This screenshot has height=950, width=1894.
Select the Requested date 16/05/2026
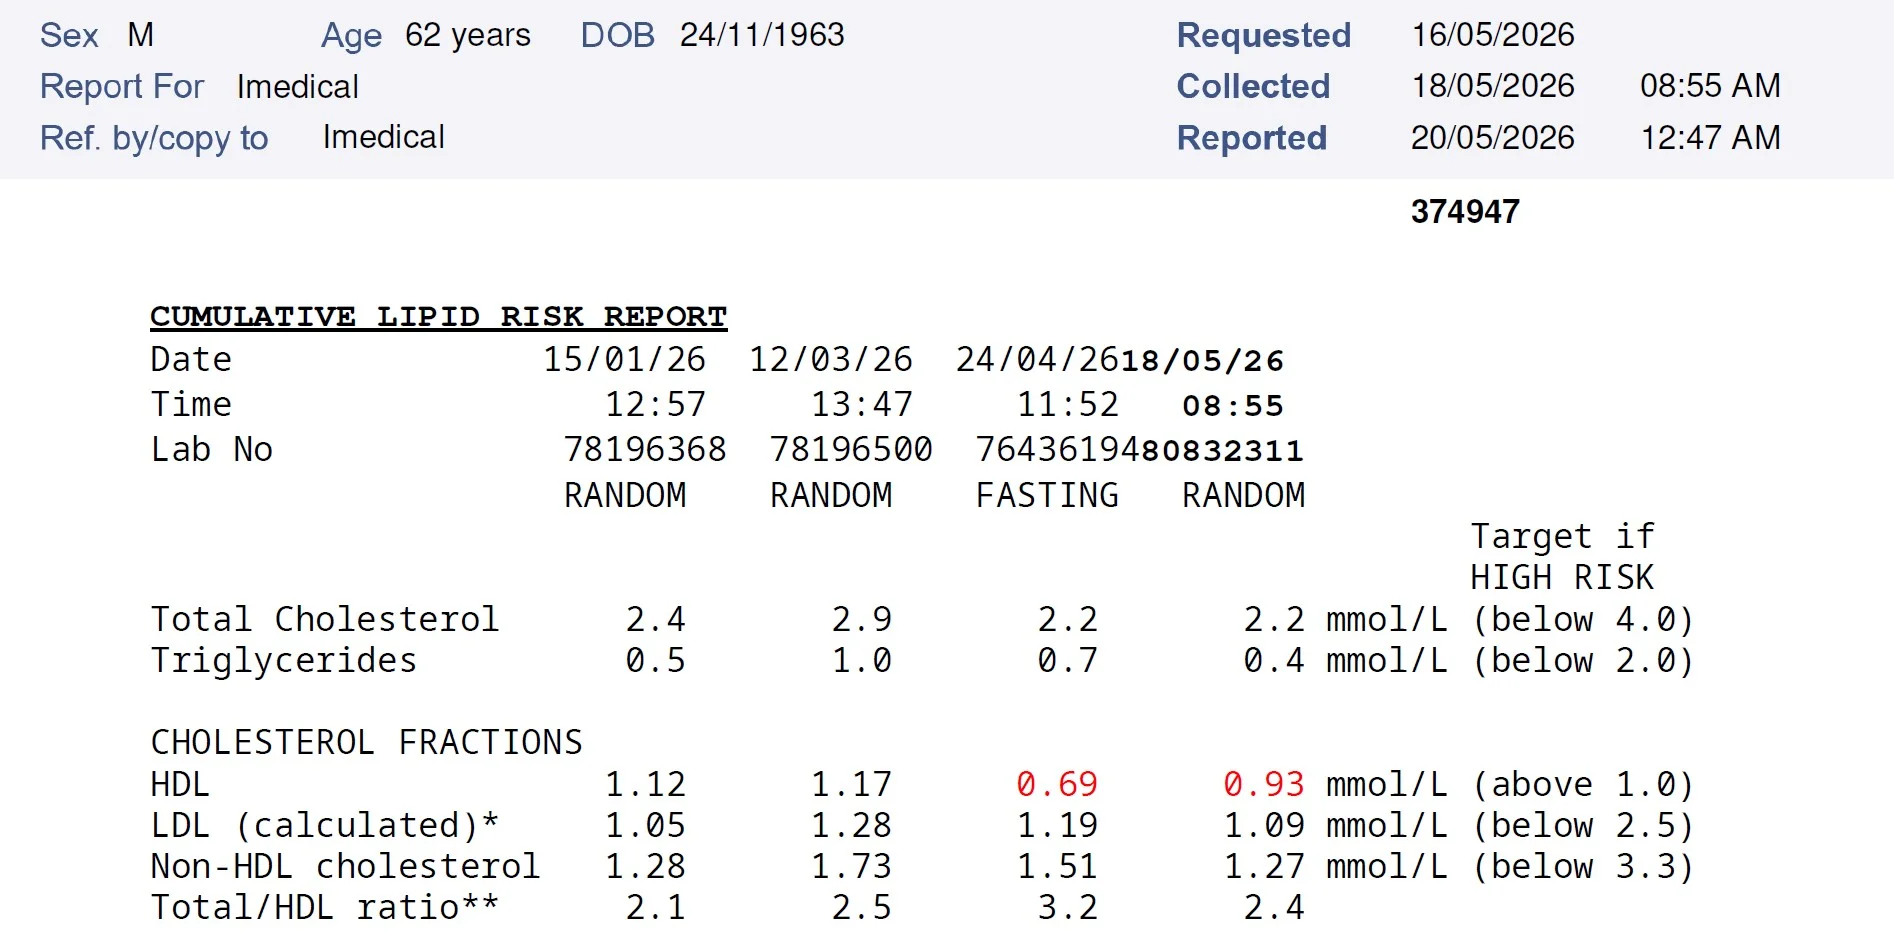tap(1492, 35)
